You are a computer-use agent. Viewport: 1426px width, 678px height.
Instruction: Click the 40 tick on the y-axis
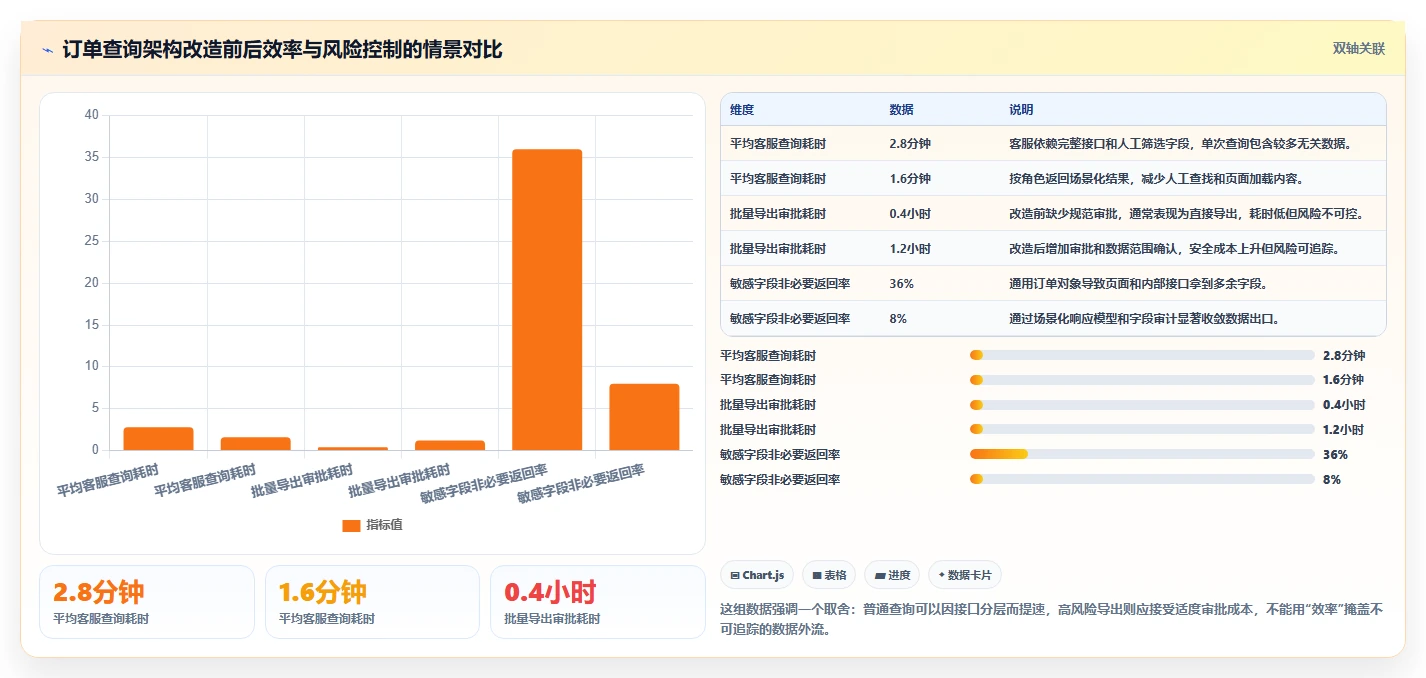pos(92,115)
